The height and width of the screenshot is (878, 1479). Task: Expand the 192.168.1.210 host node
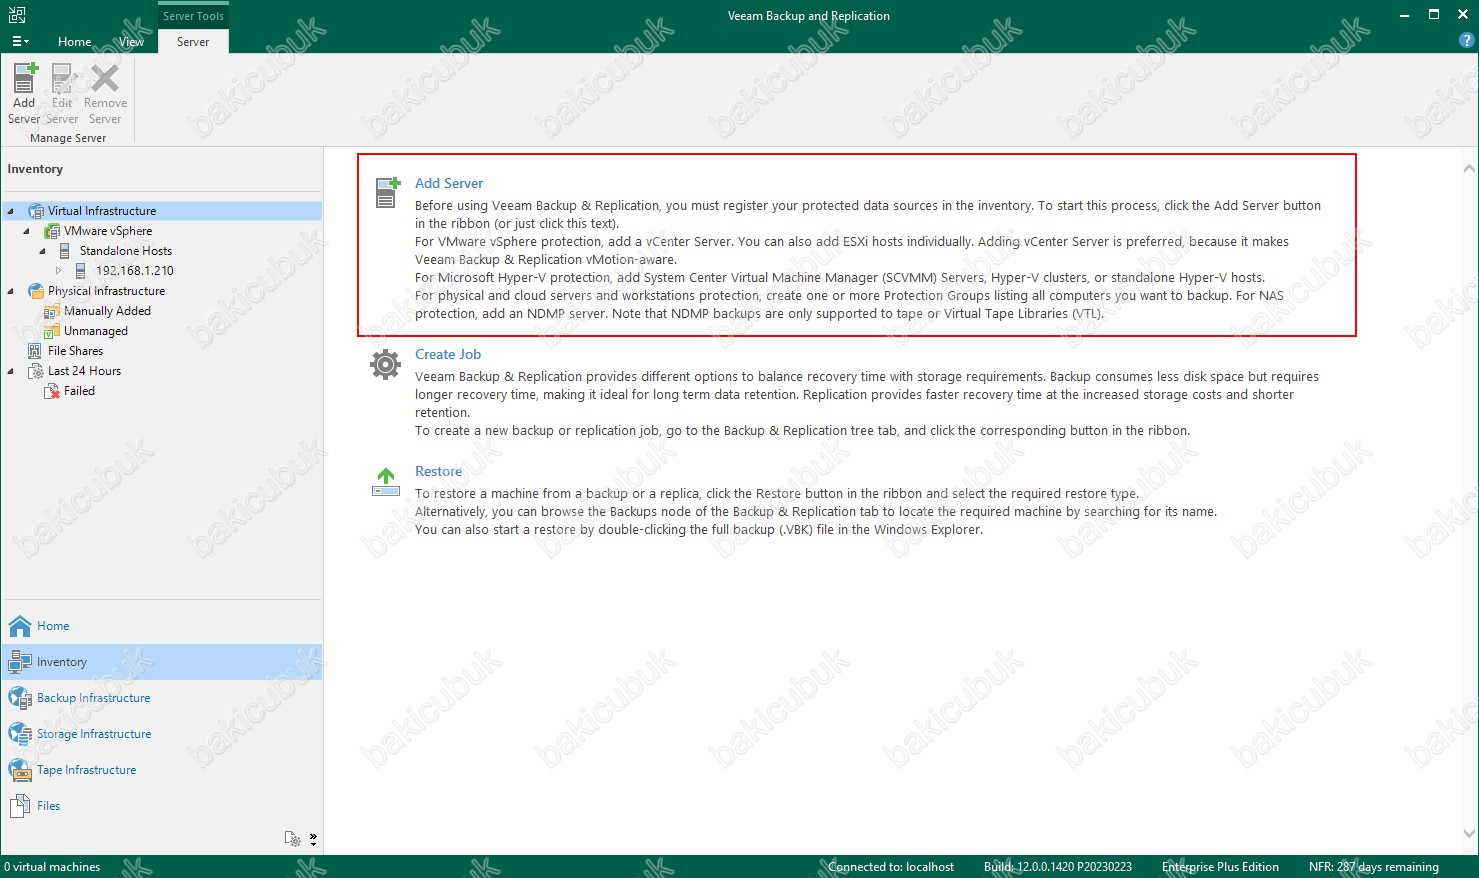[59, 271]
